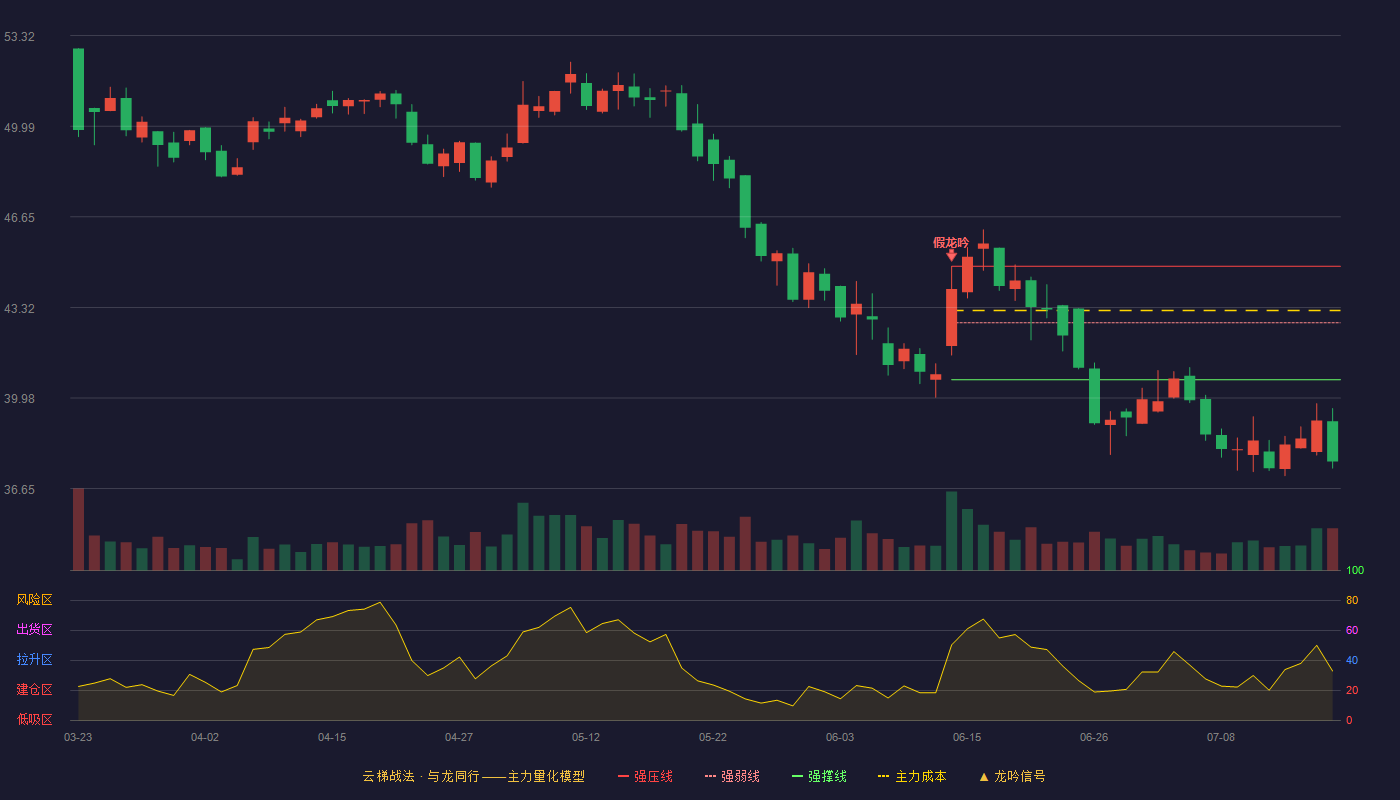
Task: Toggle the 强压线 legend item
Action: click(645, 776)
